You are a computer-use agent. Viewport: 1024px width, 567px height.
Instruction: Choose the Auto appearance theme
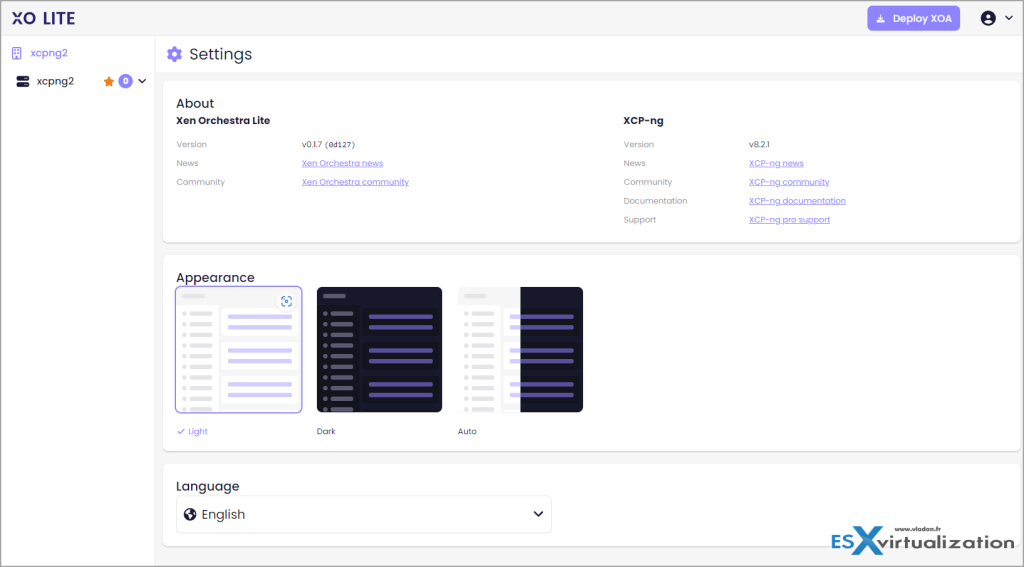(520, 350)
